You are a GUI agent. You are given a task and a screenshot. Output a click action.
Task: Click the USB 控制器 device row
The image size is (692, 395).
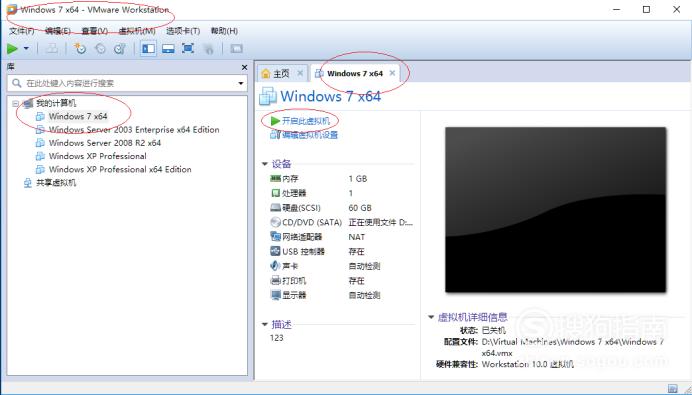click(342, 252)
